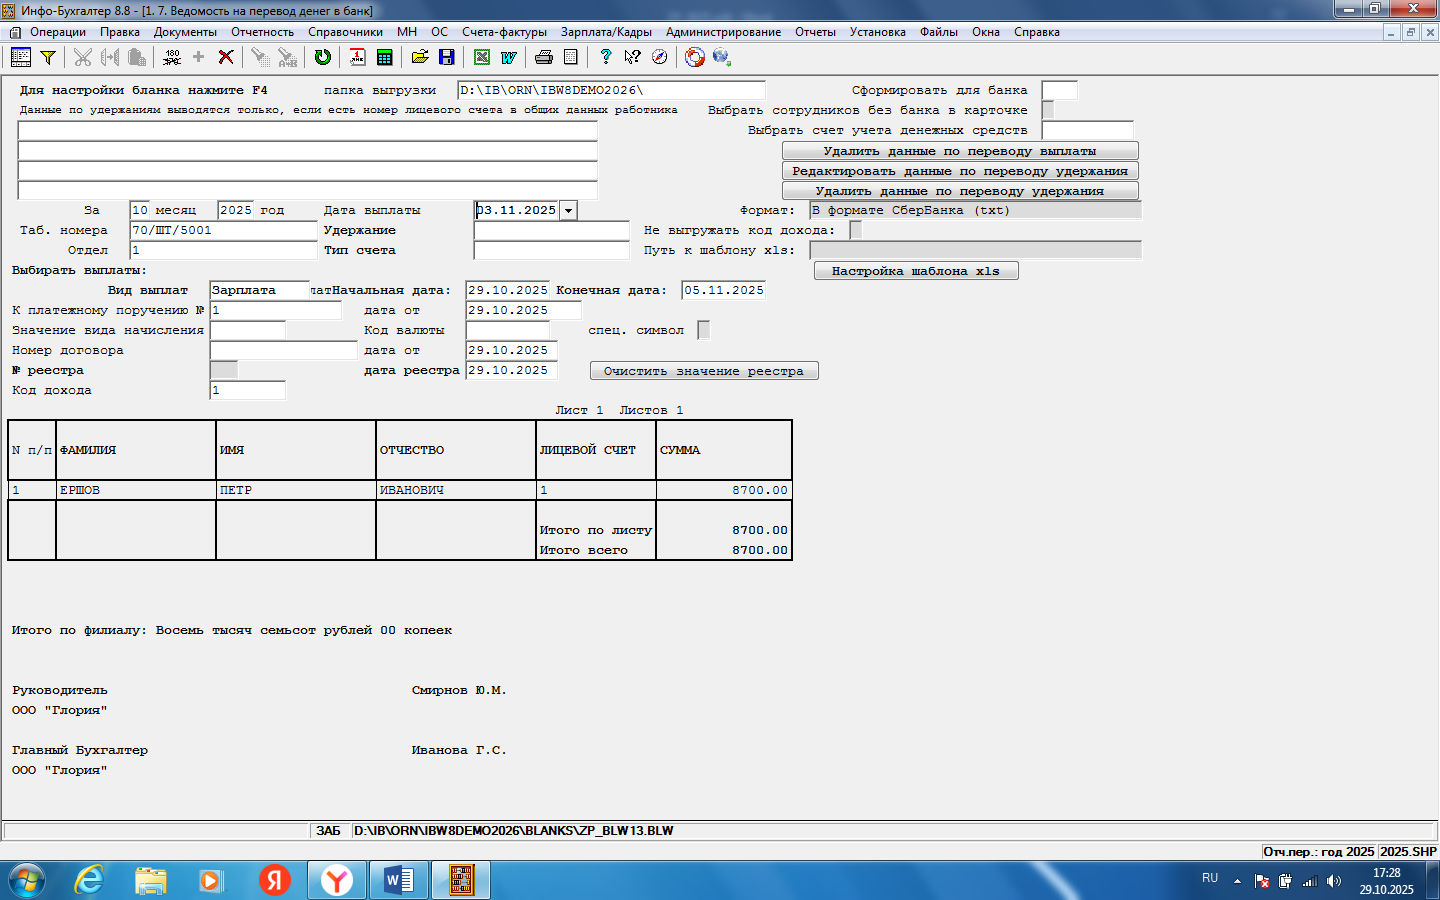This screenshot has width=1440, height=900.
Task: Open the 'Справочники' menu
Action: coord(345,32)
